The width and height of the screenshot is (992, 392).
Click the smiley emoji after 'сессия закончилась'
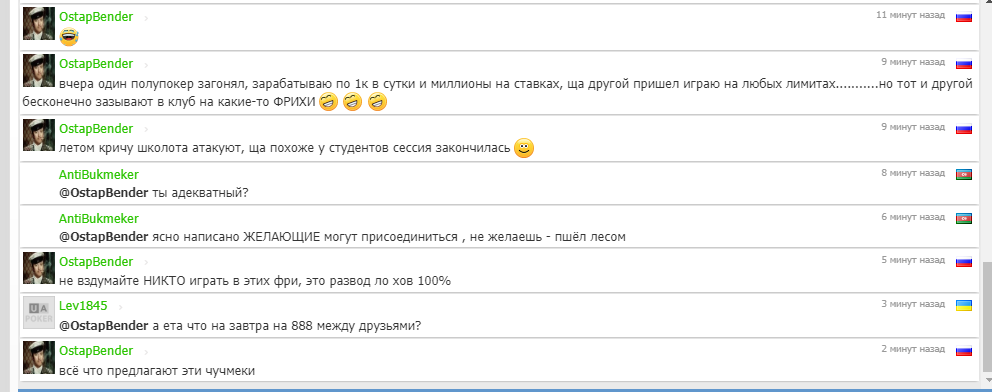[524, 149]
